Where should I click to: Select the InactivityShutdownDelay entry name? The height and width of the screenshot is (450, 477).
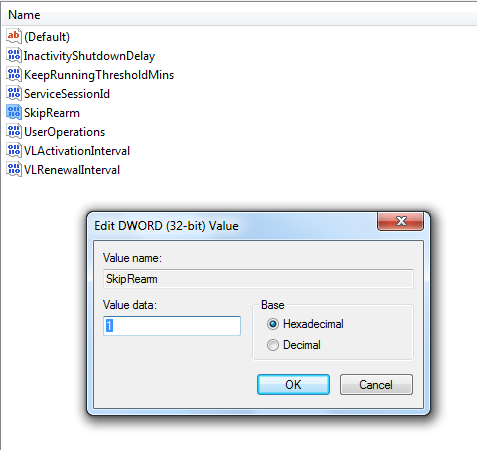point(89,56)
